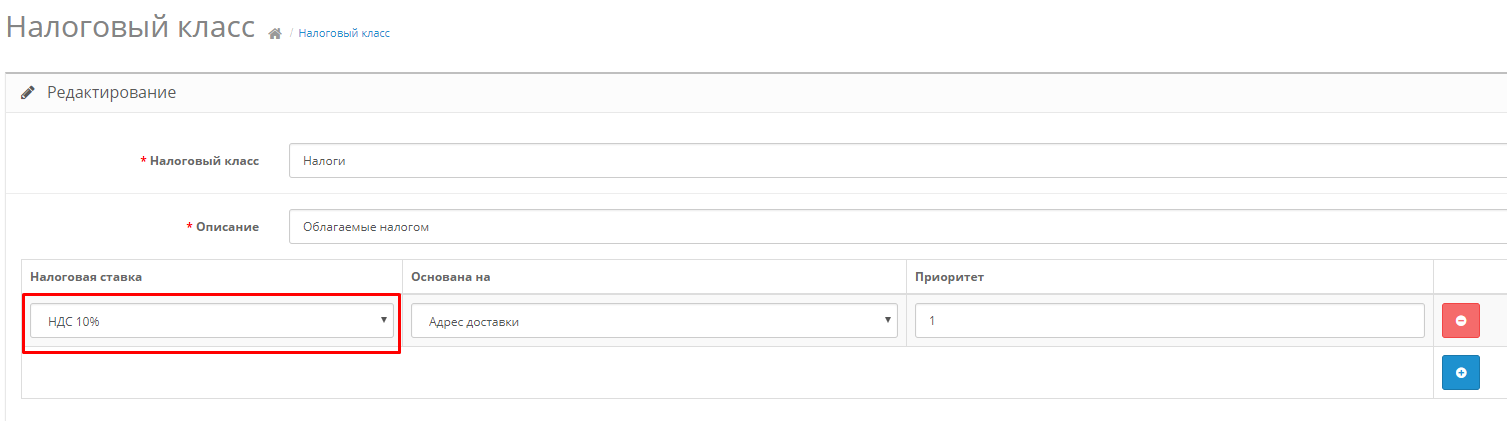This screenshot has height=421, width=1507.
Task: Click the large Налоговый класс page title
Action: tap(130, 27)
